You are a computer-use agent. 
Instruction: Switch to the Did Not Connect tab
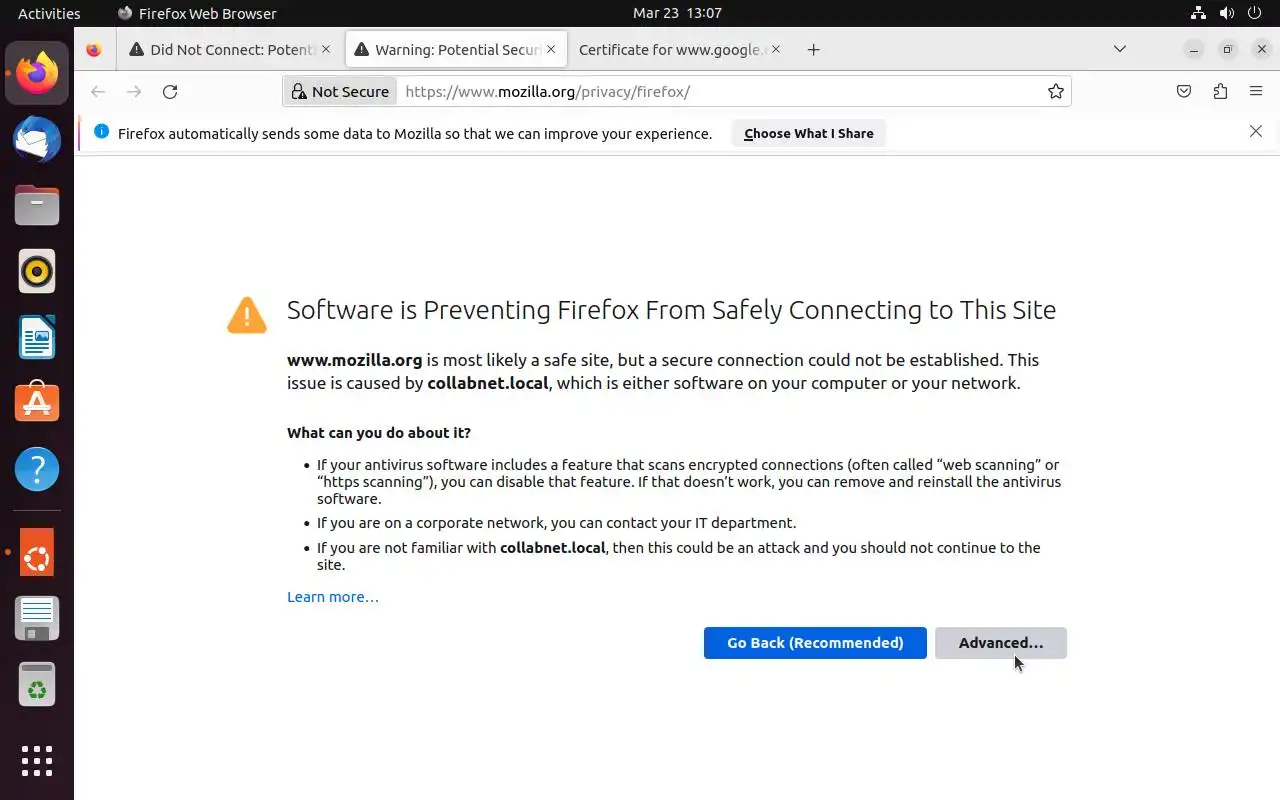(x=232, y=50)
